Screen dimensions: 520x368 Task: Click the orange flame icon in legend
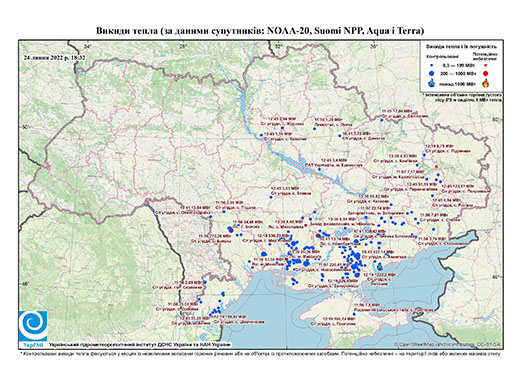coord(486,83)
